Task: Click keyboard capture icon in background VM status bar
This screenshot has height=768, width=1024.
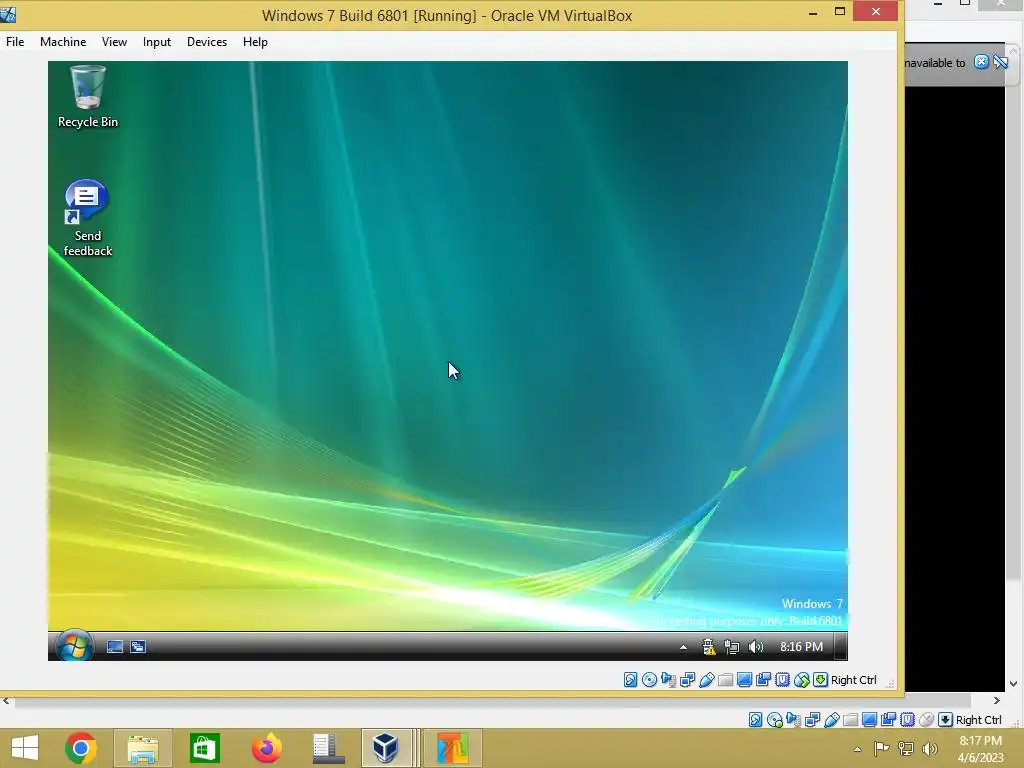Action: click(945, 720)
